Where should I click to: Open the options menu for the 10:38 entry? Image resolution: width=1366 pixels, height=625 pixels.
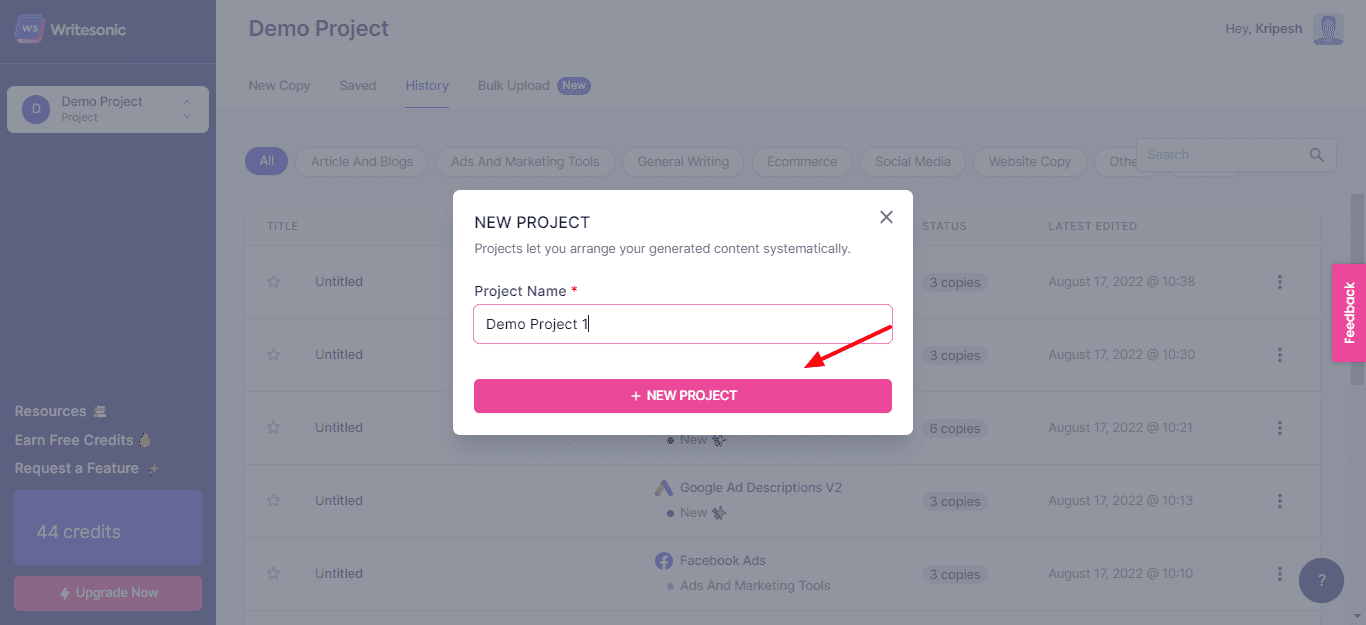tap(1279, 282)
